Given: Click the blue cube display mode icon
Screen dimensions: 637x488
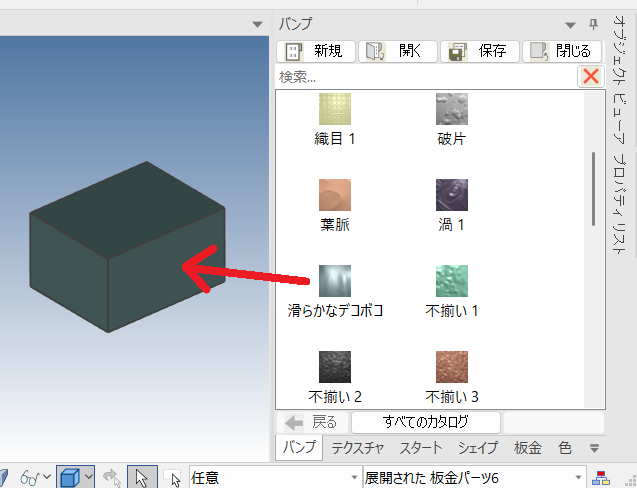Looking at the screenshot, I should (69, 477).
